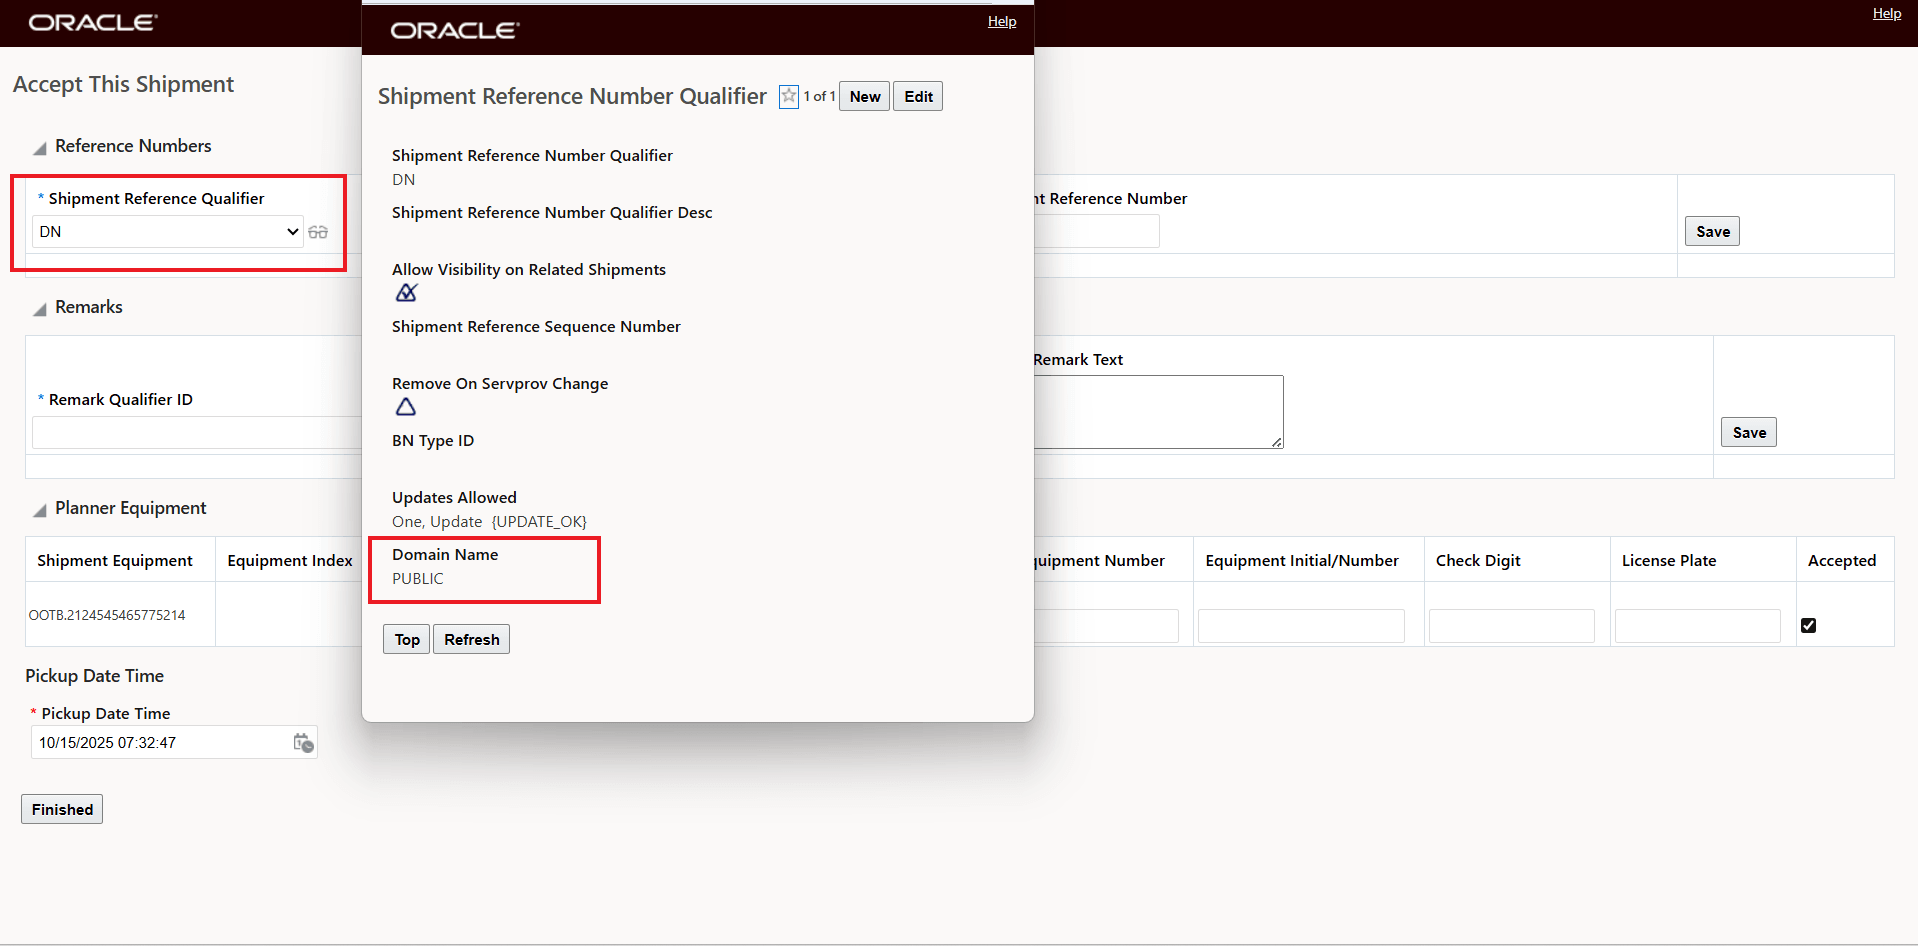Collapse the Reference Numbers section

click(39, 147)
